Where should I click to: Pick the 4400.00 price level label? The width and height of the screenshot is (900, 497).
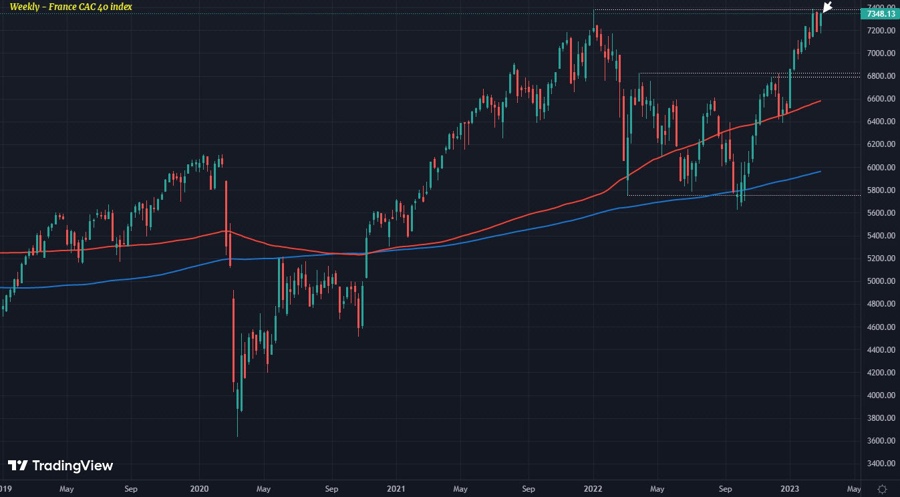click(882, 350)
